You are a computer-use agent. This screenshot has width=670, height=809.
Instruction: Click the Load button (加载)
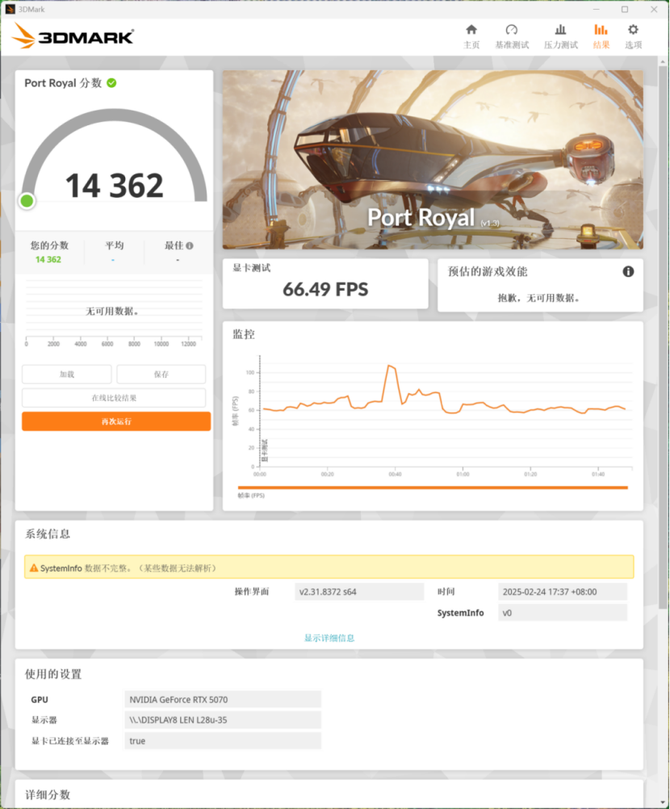point(67,374)
